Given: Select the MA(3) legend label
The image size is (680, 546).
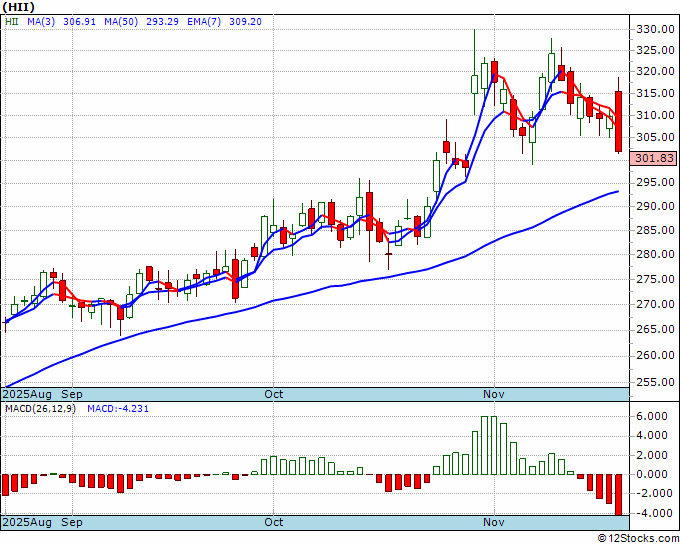Looking at the screenshot, I should (41, 22).
